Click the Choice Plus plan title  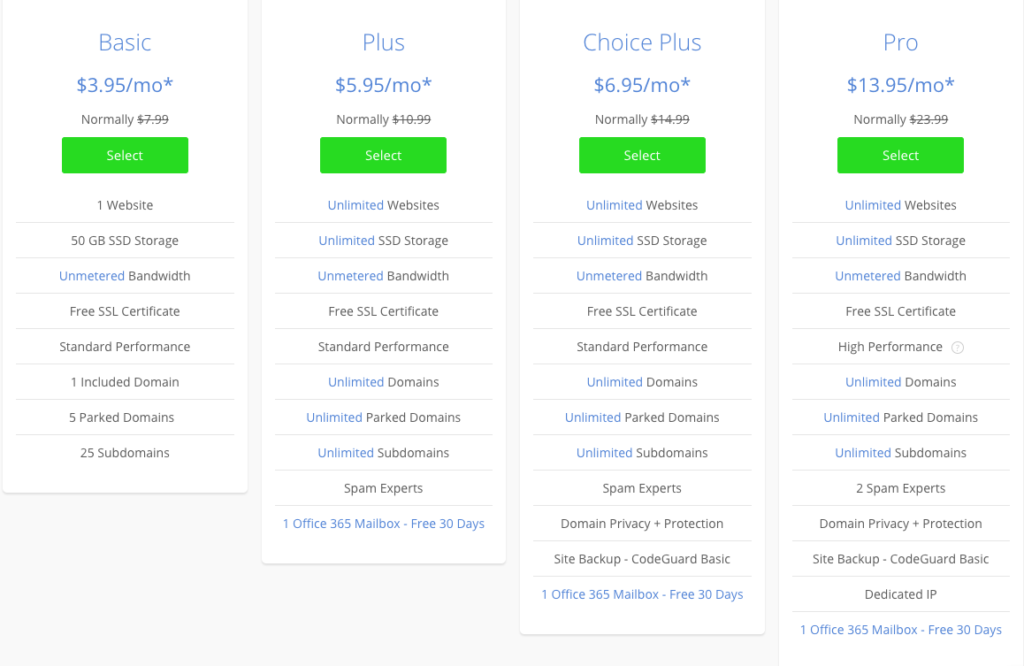pos(642,42)
